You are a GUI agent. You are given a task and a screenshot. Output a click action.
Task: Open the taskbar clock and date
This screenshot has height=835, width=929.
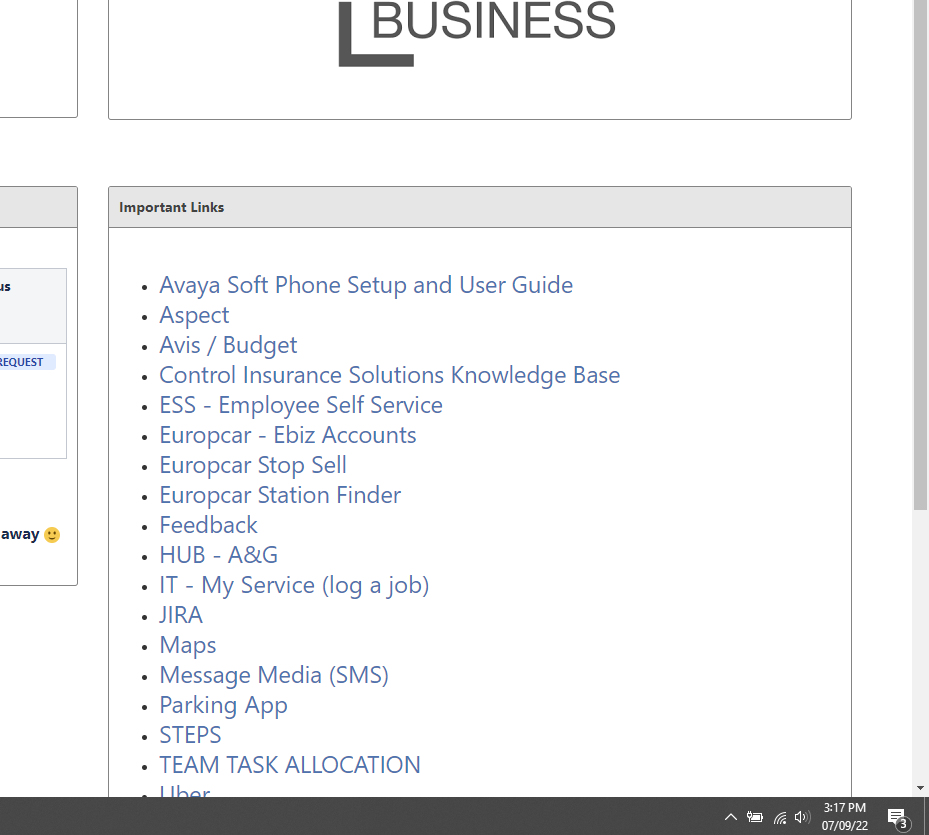pyautogui.click(x=844, y=817)
